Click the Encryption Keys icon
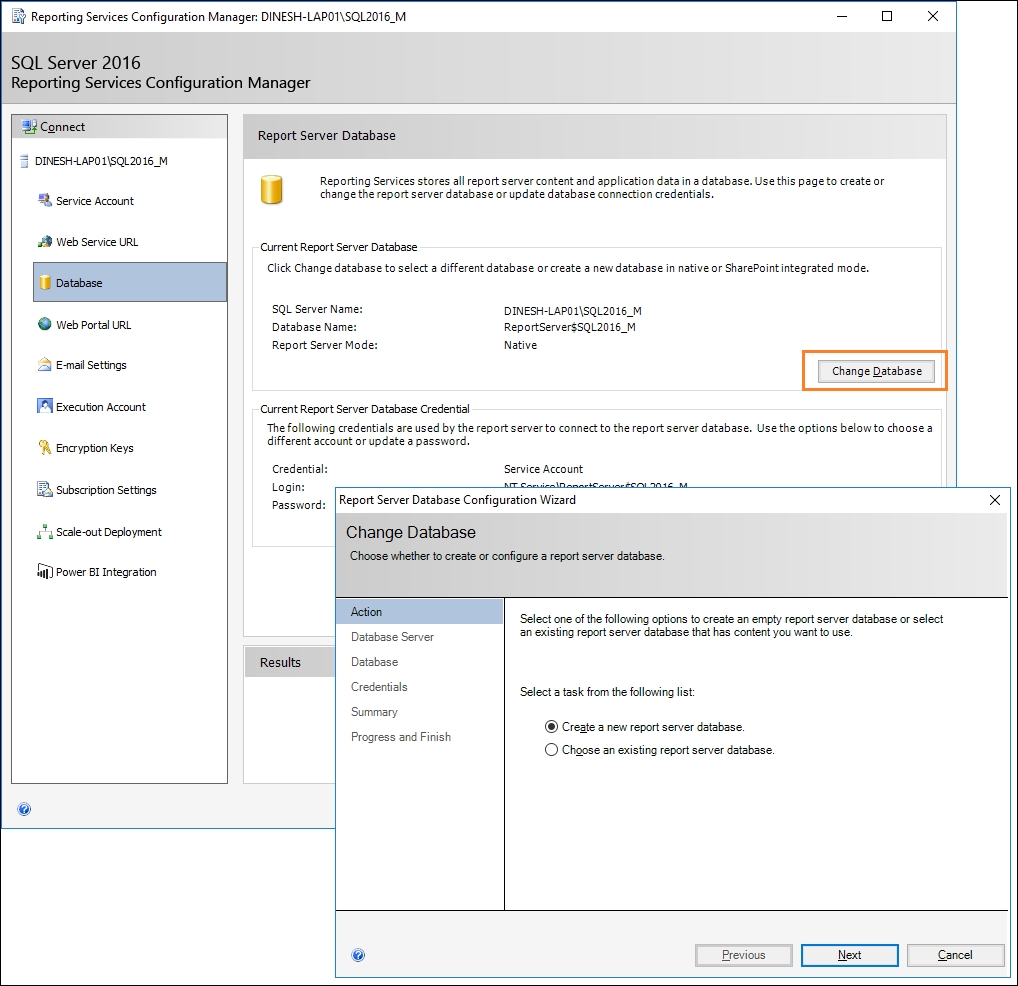Screen dimensions: 1018x986 [x=44, y=447]
